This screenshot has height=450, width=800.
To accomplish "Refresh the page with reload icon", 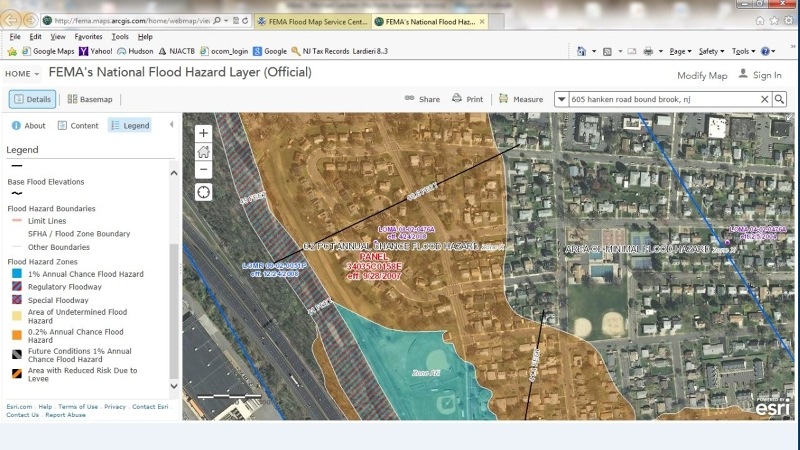I will tap(245, 21).
